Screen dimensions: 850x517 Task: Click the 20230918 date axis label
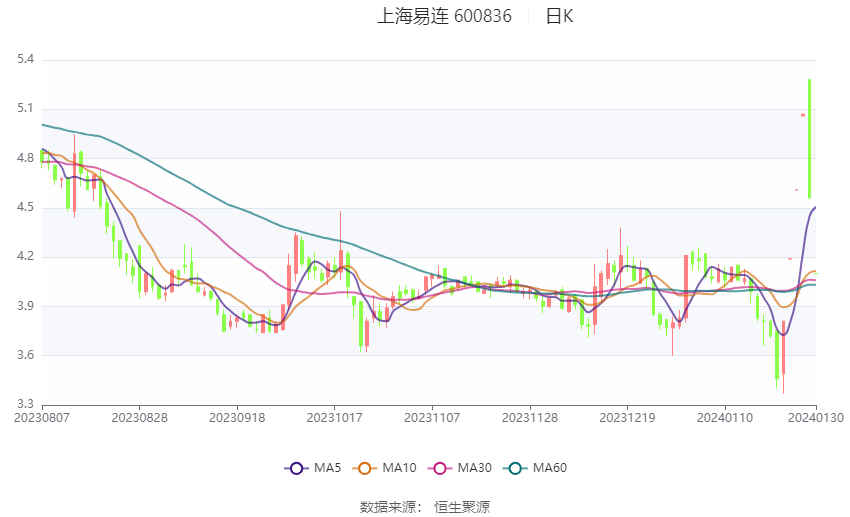[x=237, y=418]
